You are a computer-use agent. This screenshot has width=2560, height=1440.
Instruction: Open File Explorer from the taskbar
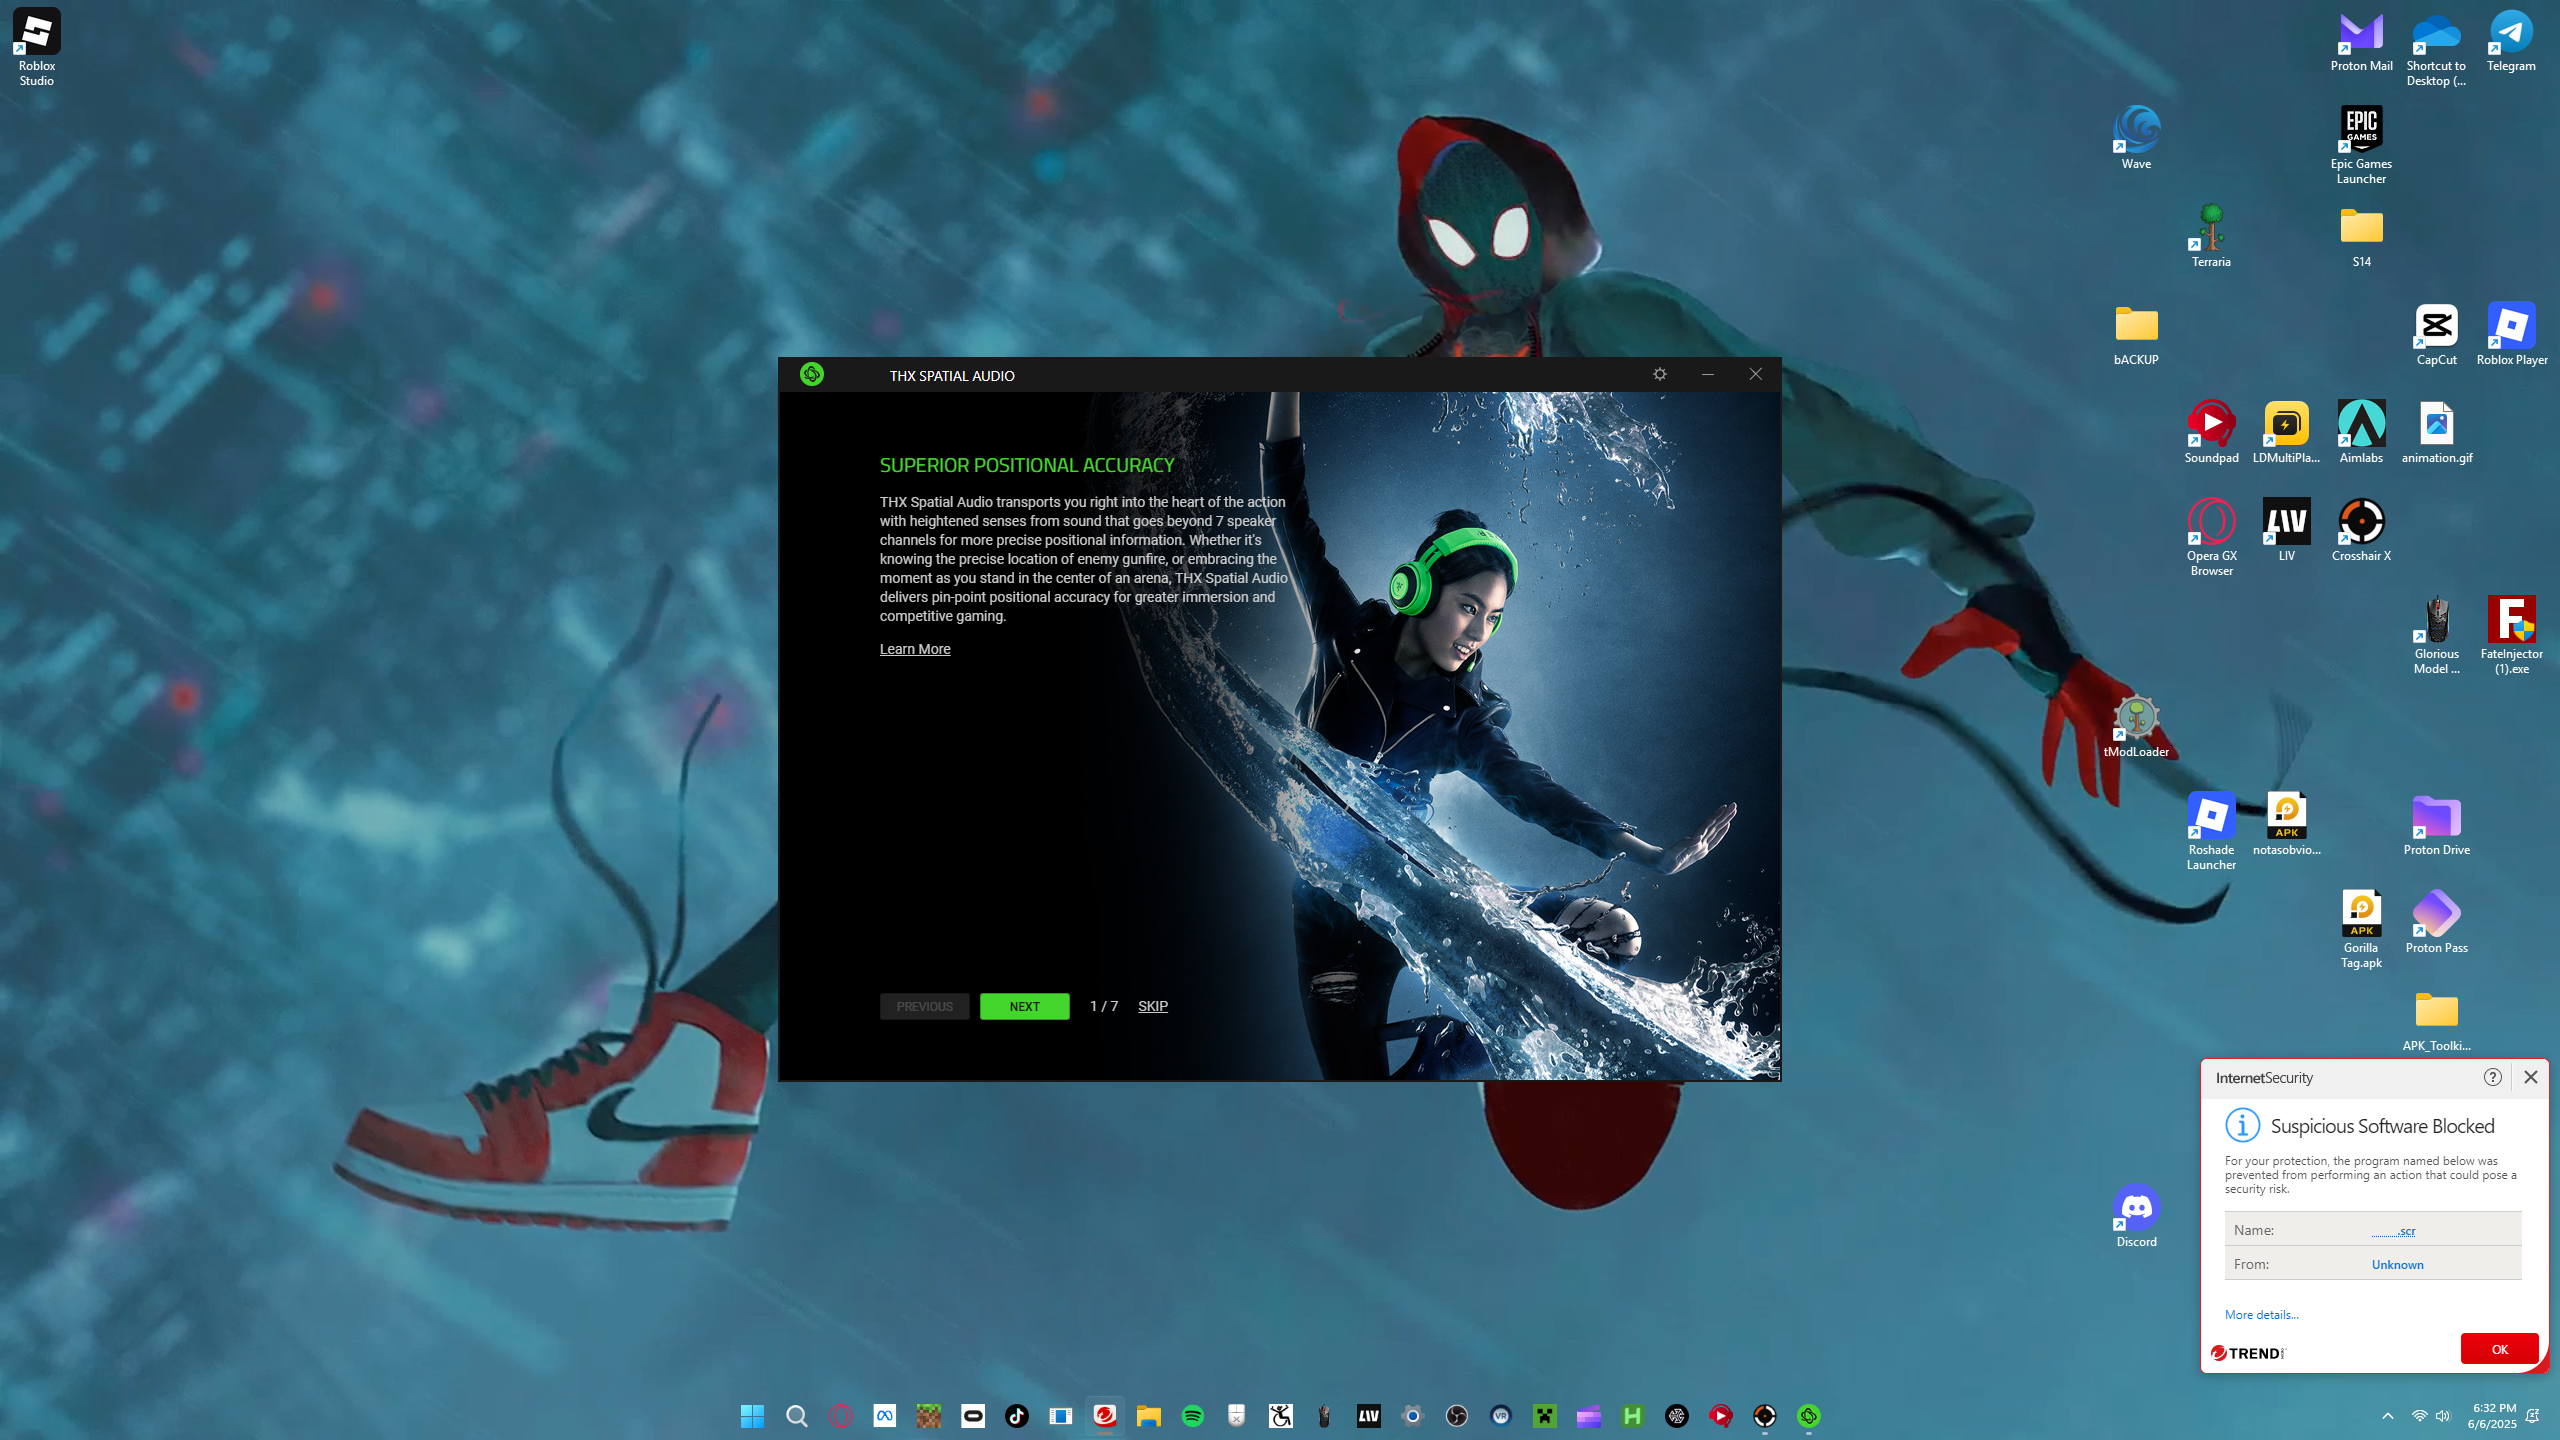1148,1416
